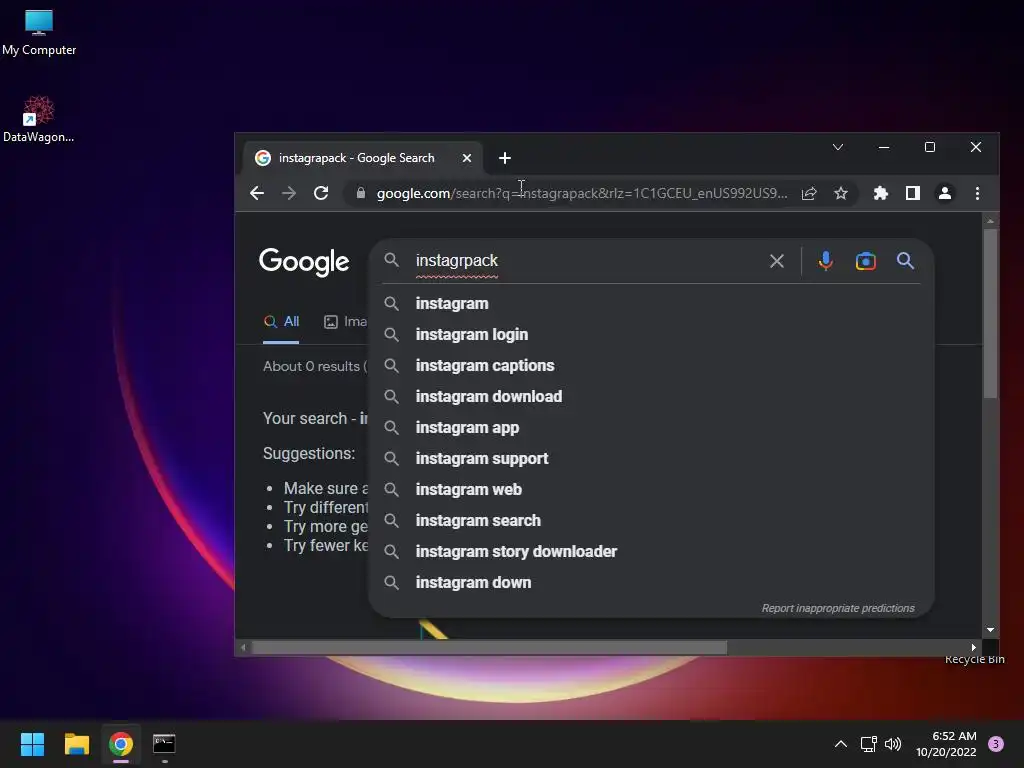Pick 'instagram story downloader' suggestion
This screenshot has width=1024, height=768.
click(x=651, y=552)
